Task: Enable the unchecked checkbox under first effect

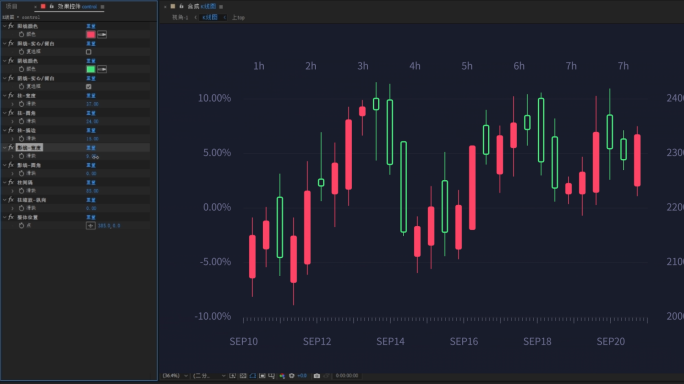Action: pos(89,51)
